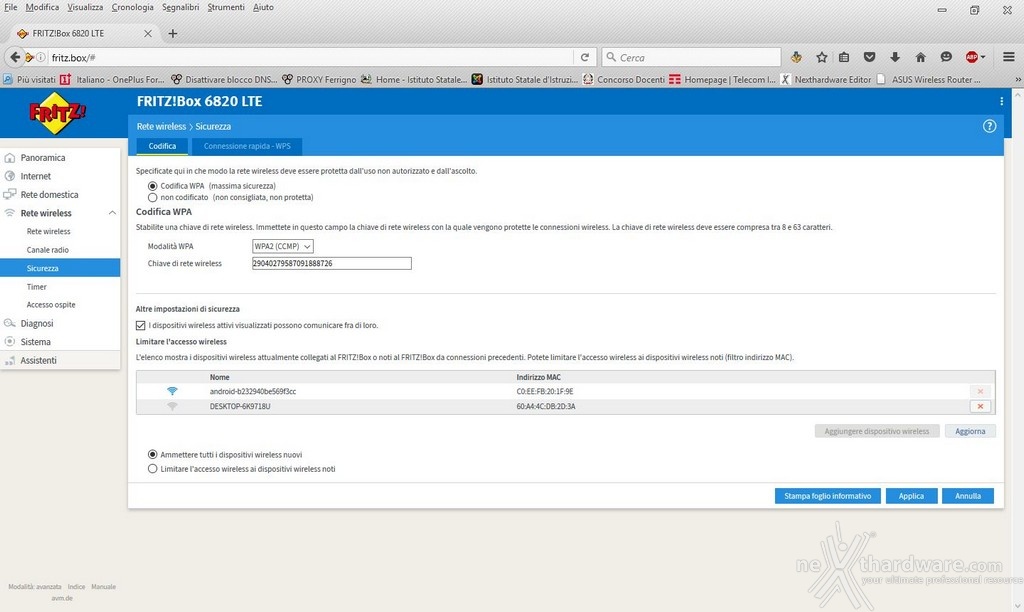
Task: Remove android-b232940be569f3cc device with X
Action: 980,391
